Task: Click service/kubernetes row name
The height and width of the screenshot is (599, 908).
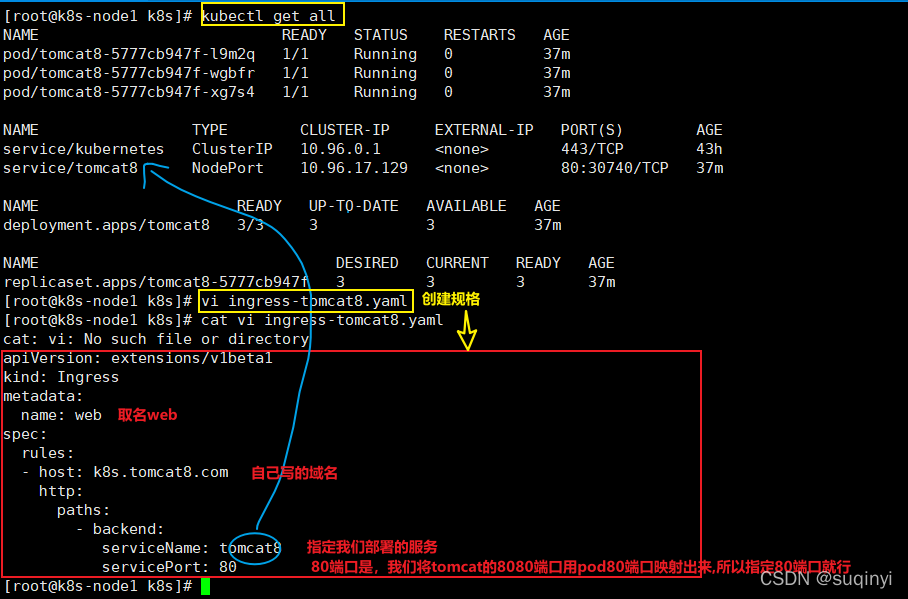Action: click(83, 149)
